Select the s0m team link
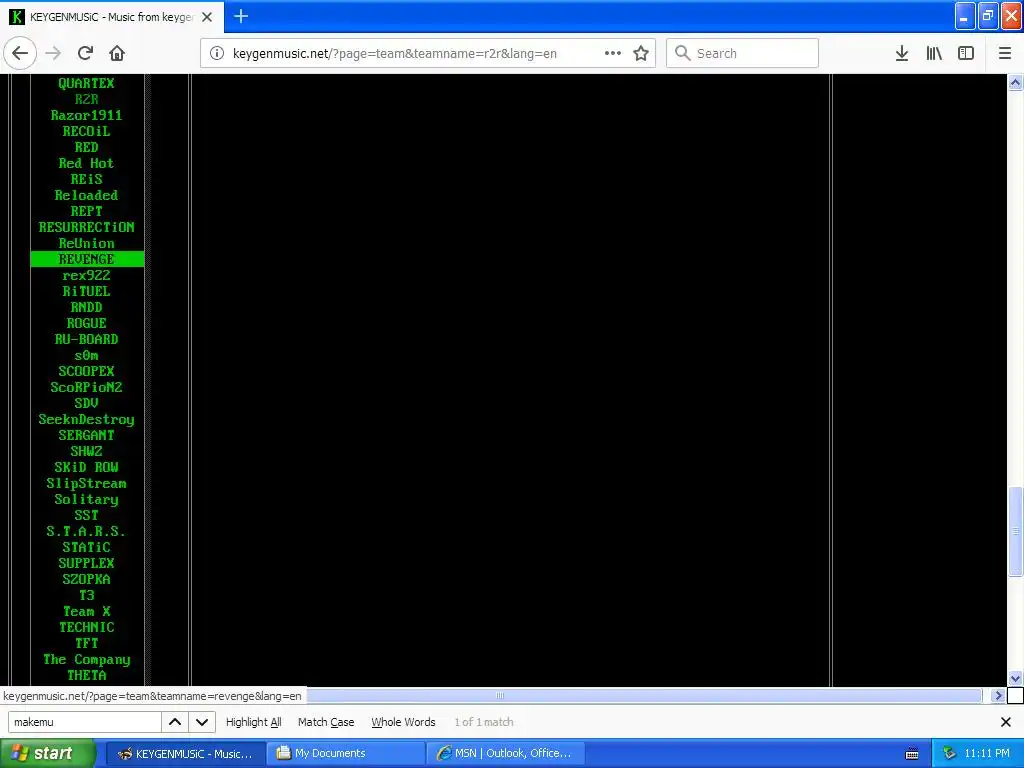This screenshot has width=1024, height=768. [86, 355]
